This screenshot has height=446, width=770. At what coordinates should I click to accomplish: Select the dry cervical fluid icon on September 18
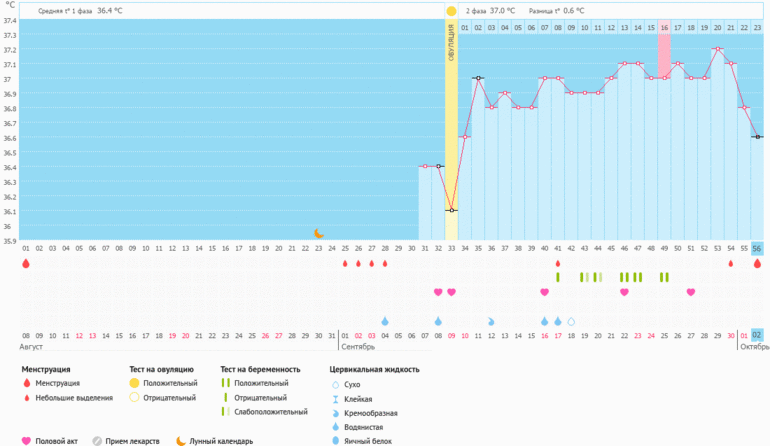(x=571, y=322)
